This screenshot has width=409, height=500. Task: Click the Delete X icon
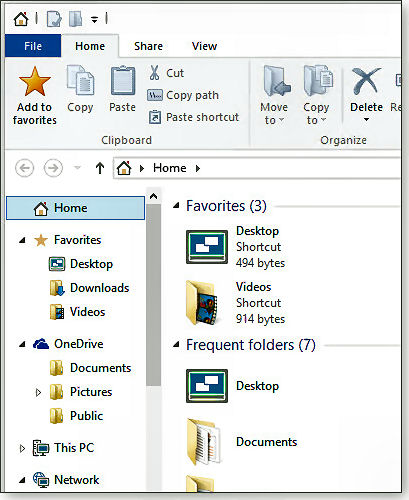pos(366,81)
